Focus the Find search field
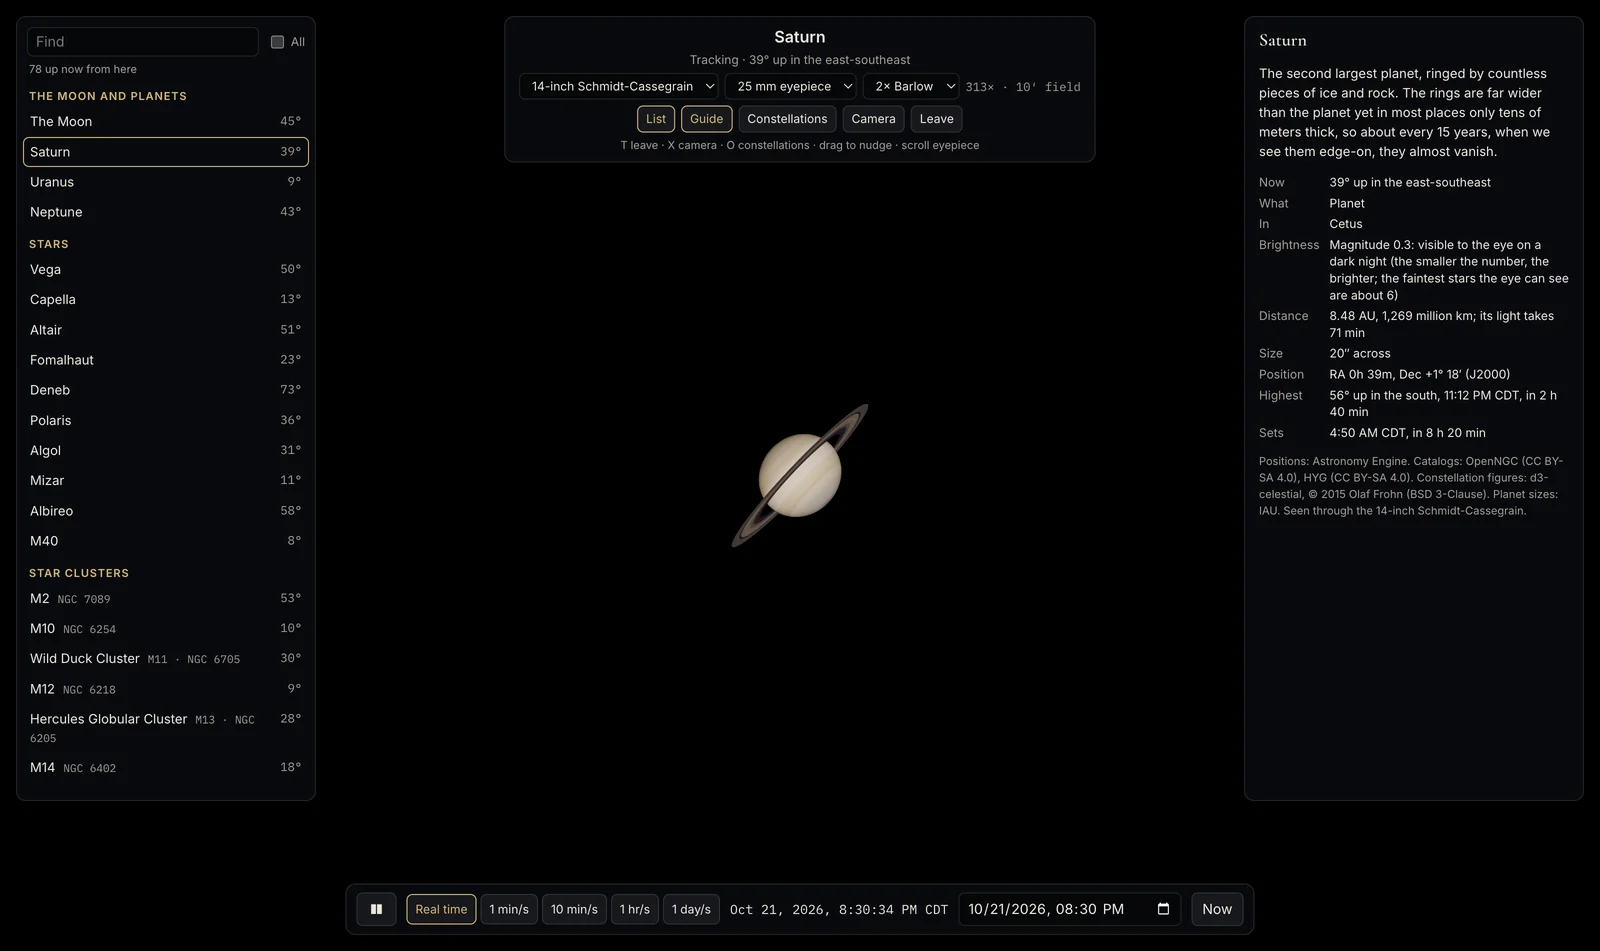This screenshot has width=1600, height=951. pos(142,42)
